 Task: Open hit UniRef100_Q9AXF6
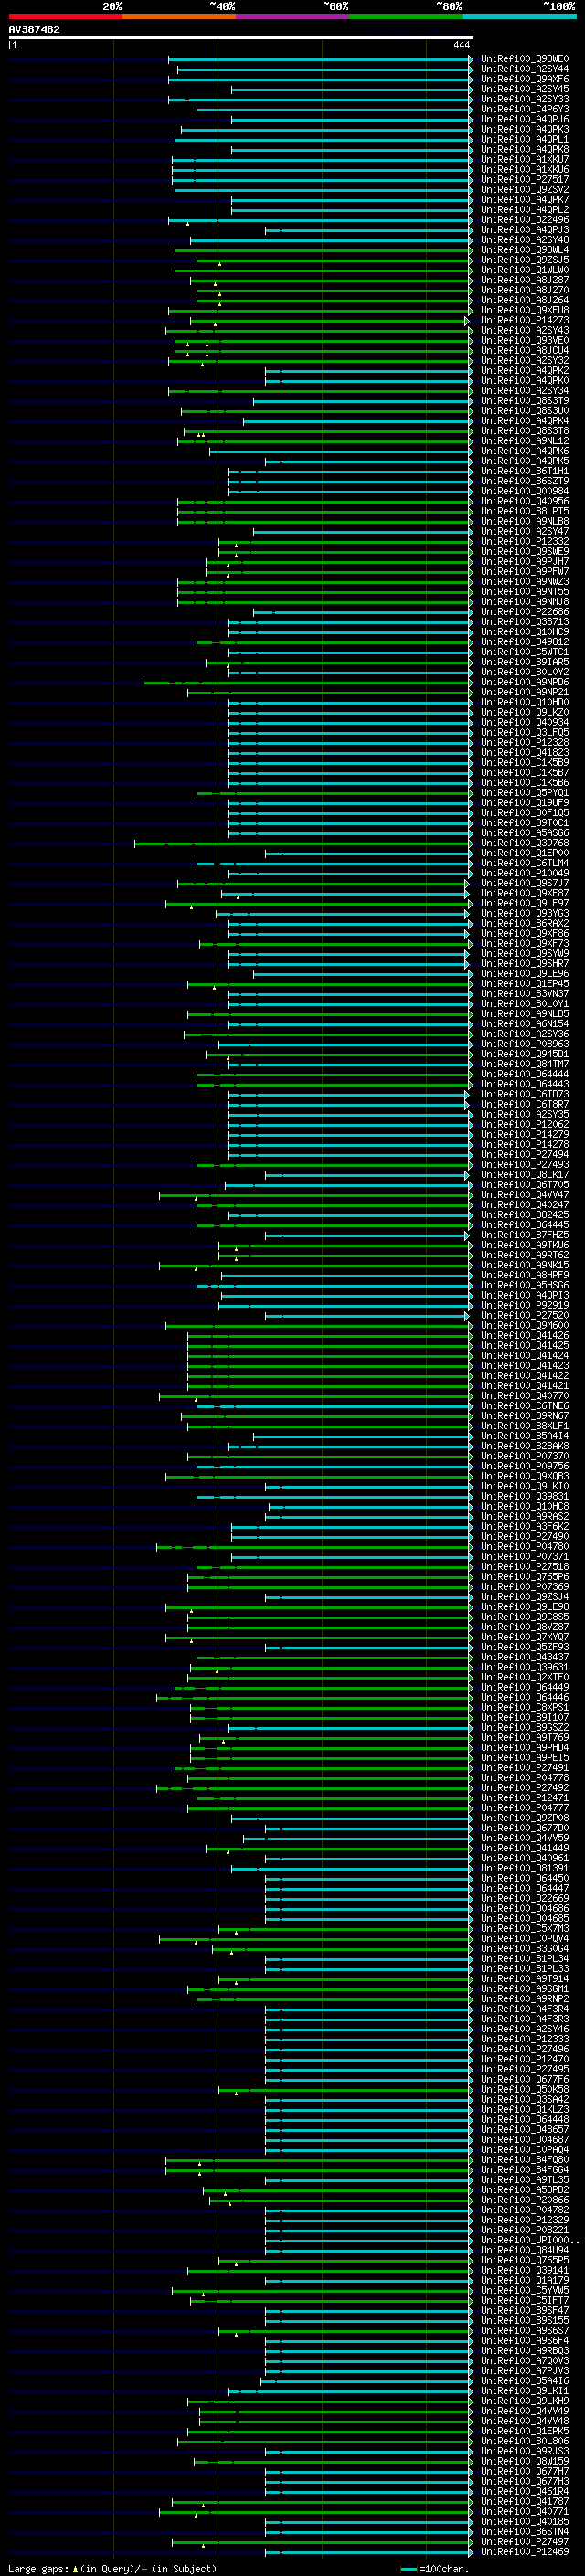click(x=524, y=79)
